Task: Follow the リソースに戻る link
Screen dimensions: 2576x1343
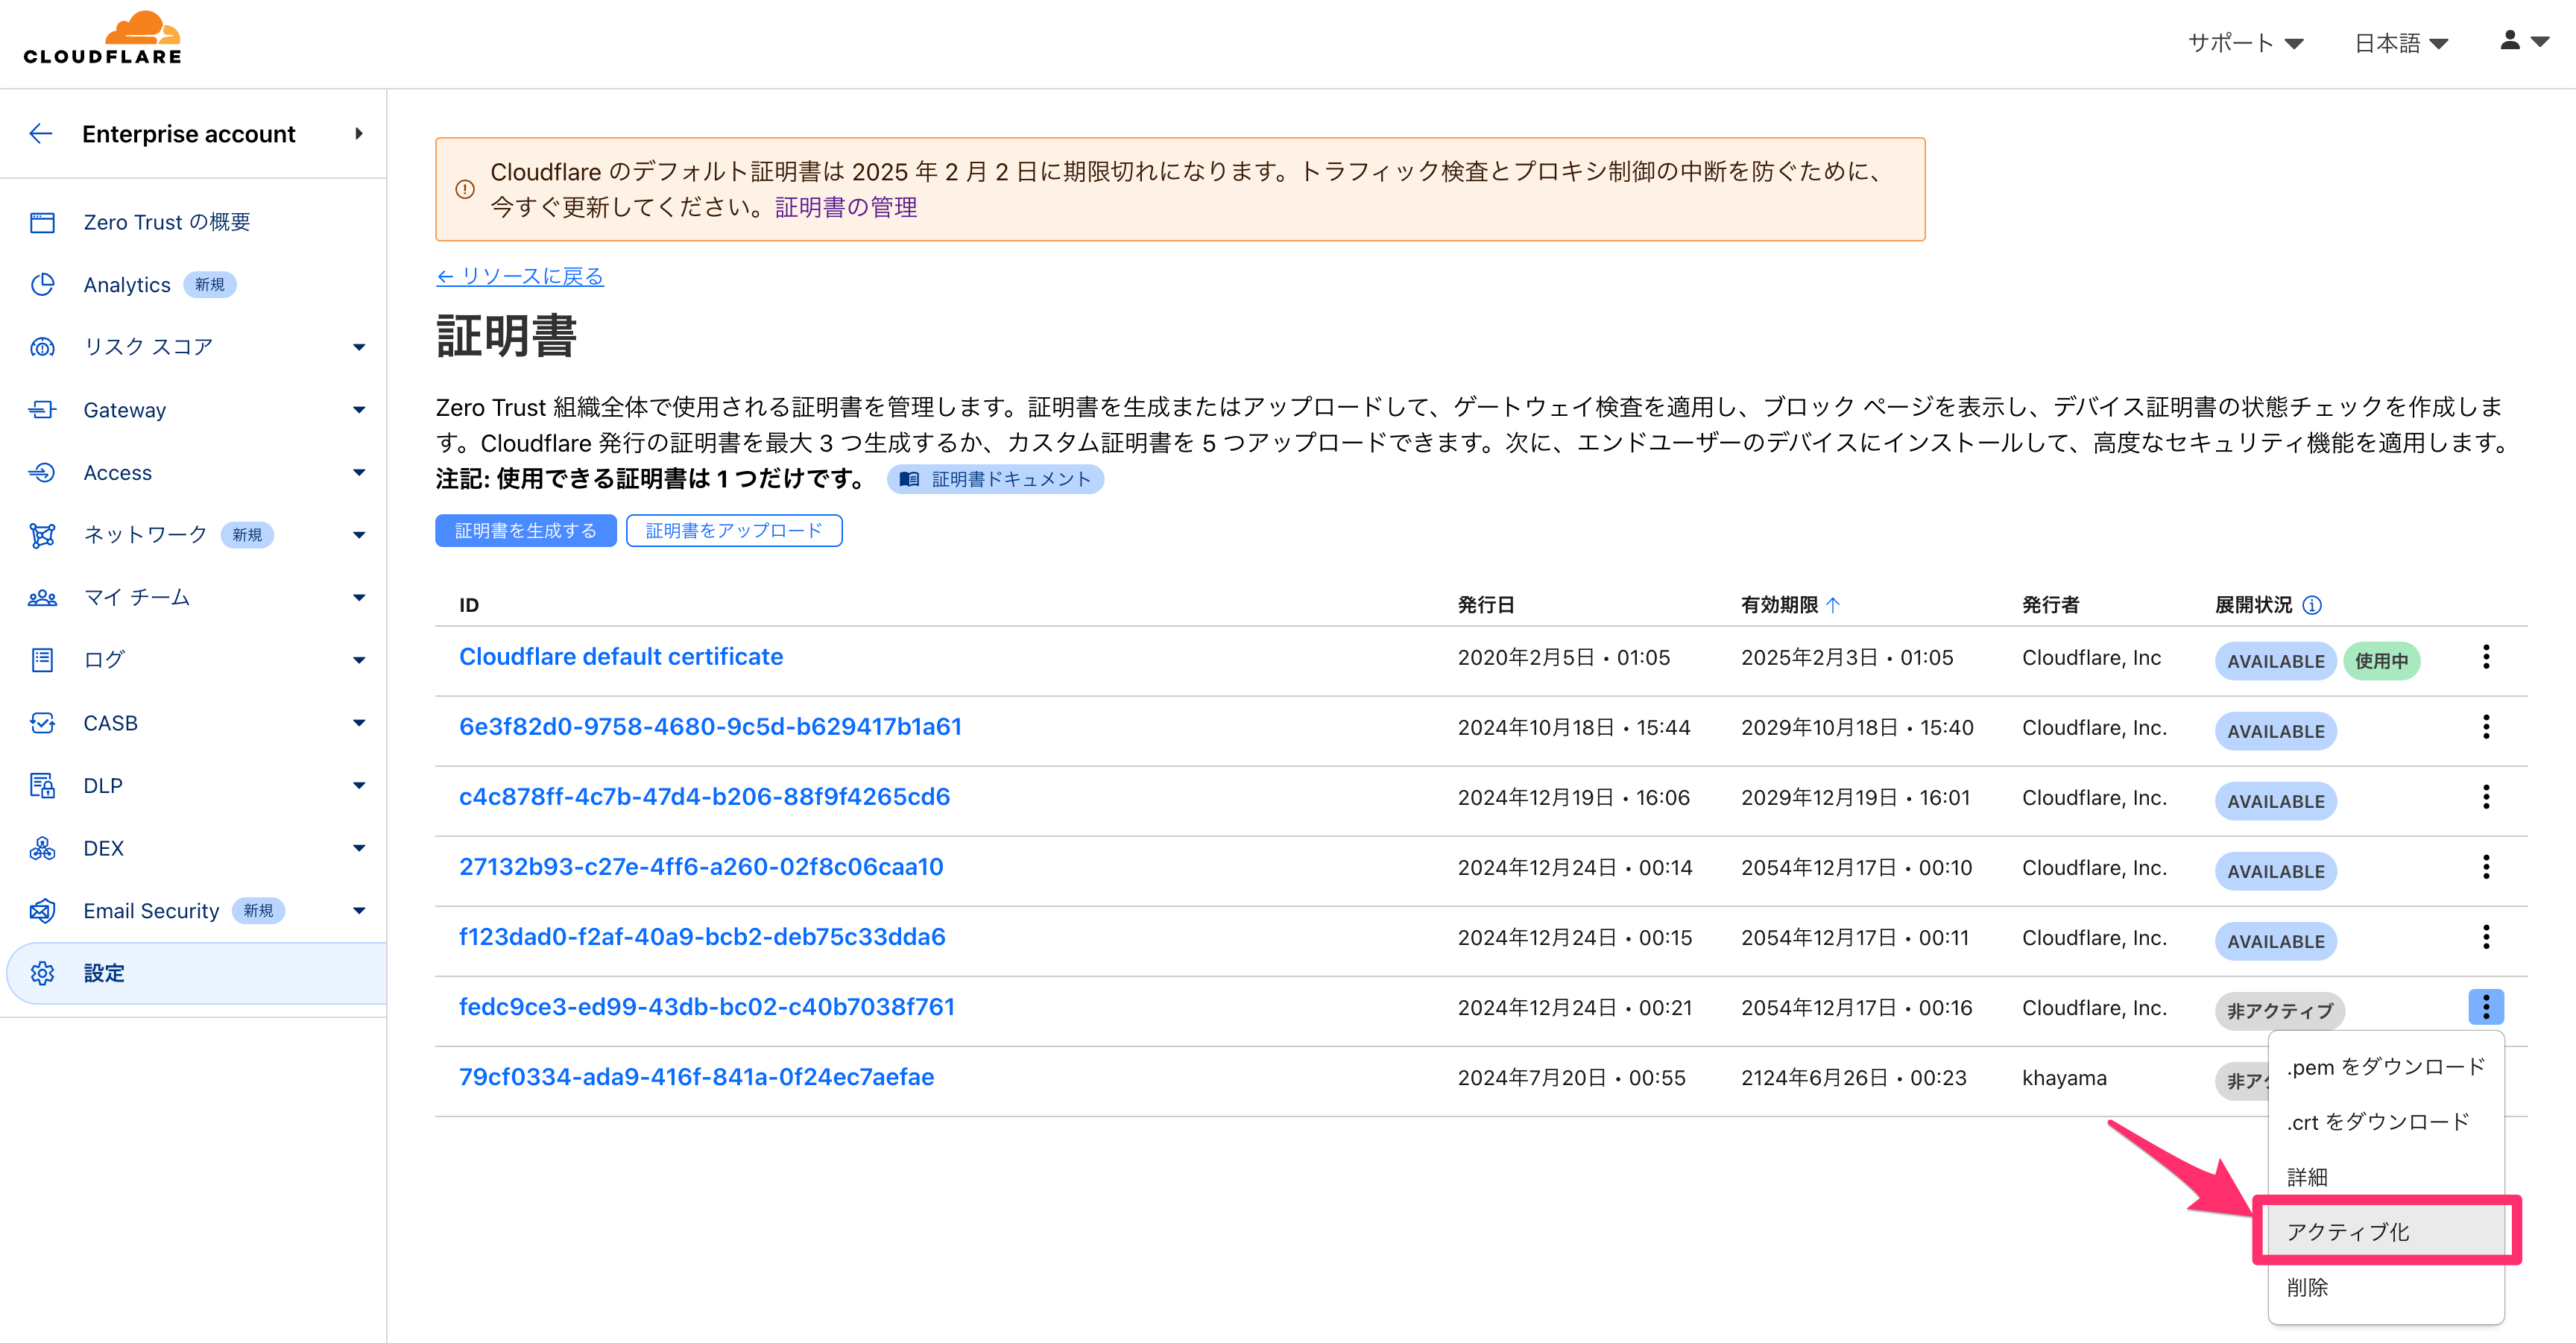Action: point(520,276)
